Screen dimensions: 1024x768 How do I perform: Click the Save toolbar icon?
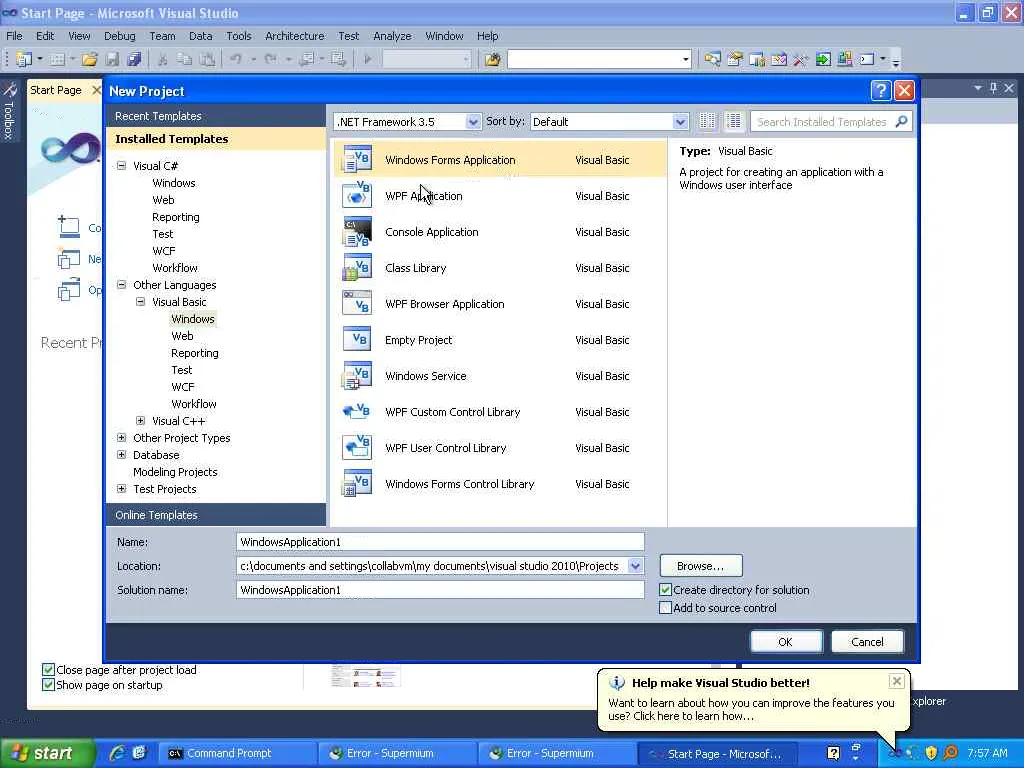112,59
